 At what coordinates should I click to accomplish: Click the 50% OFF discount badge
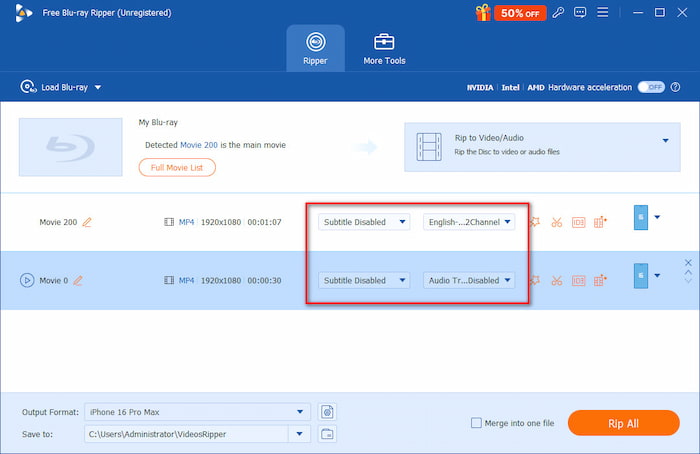[520, 13]
